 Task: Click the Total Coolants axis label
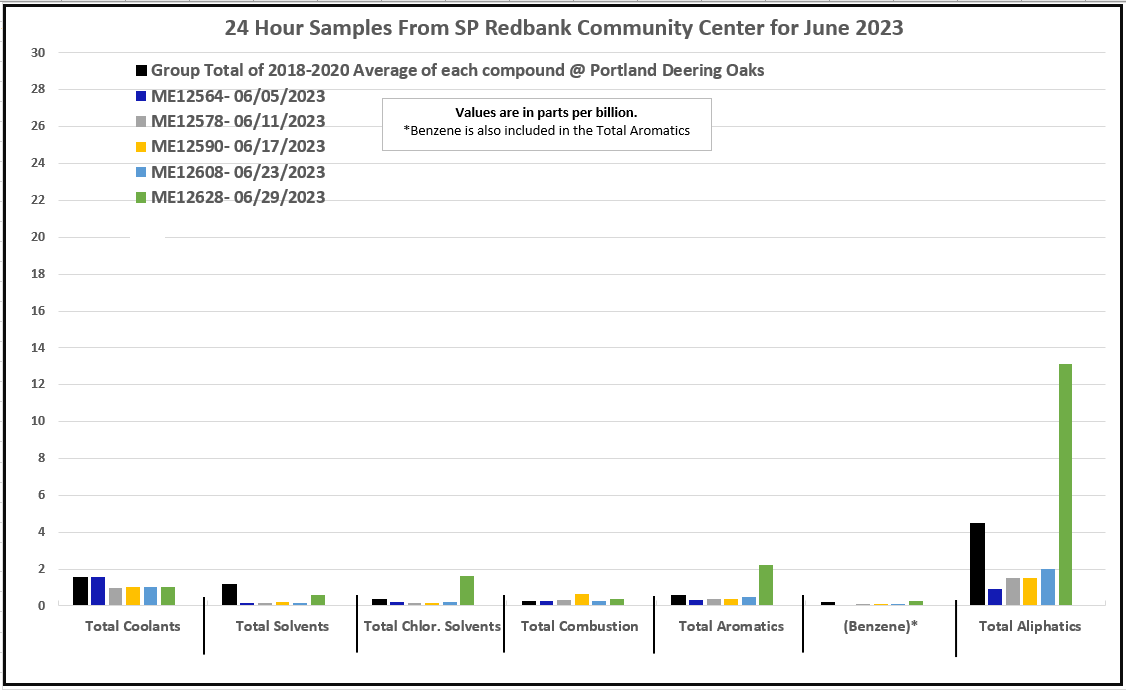tap(132, 627)
